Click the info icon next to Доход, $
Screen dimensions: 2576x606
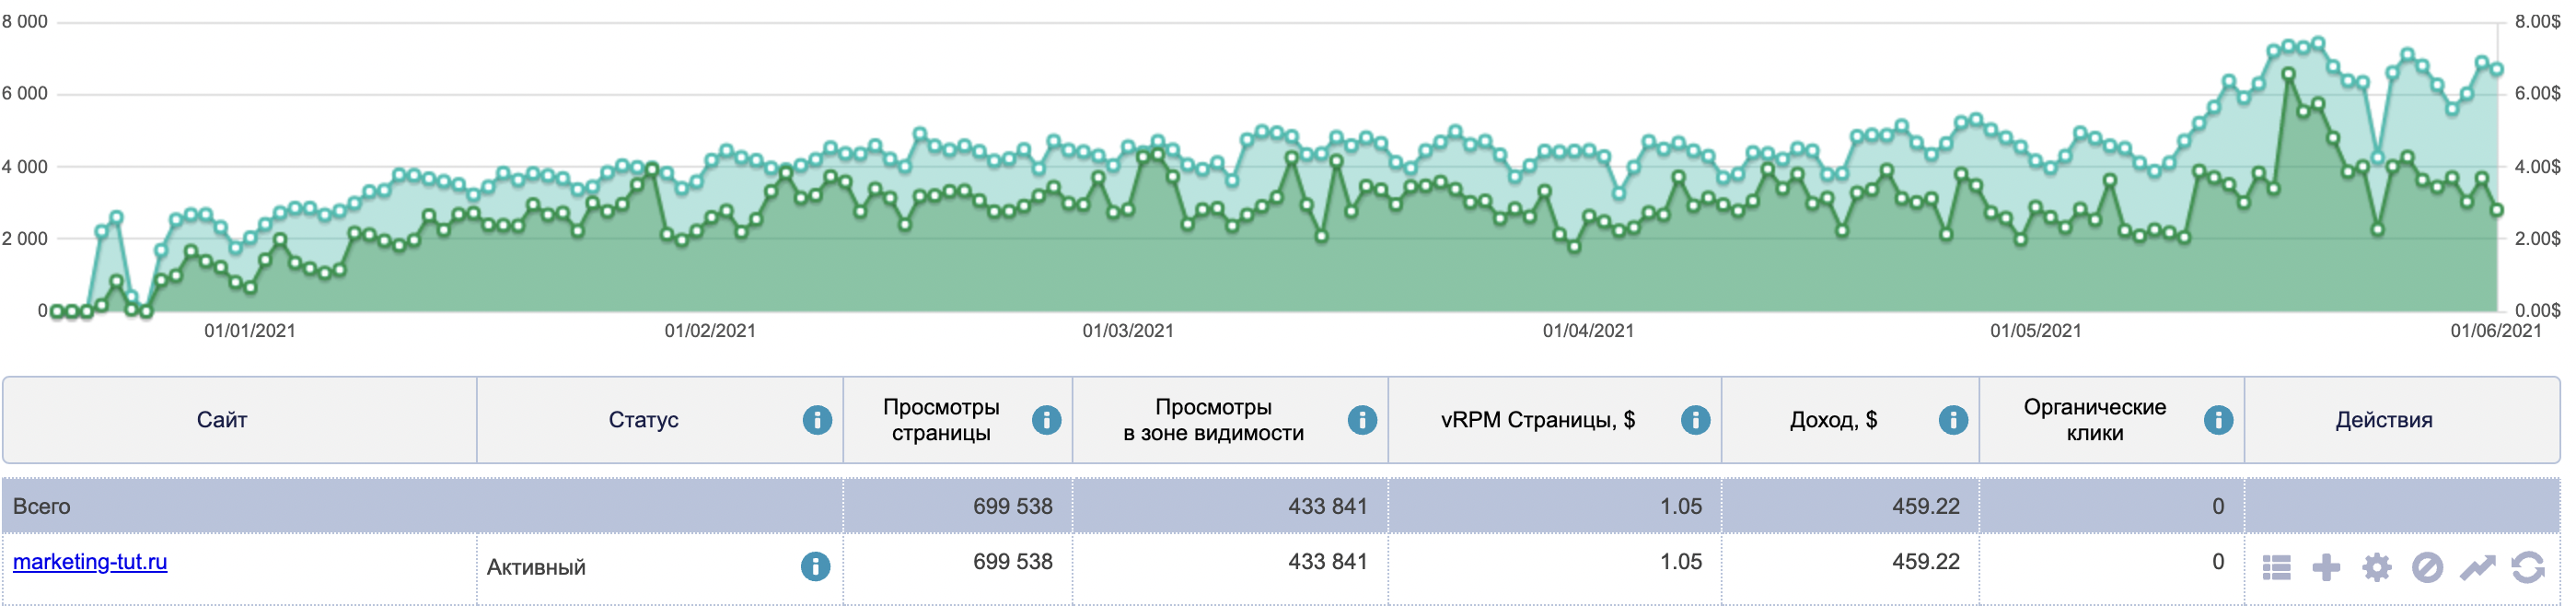click(x=1953, y=420)
